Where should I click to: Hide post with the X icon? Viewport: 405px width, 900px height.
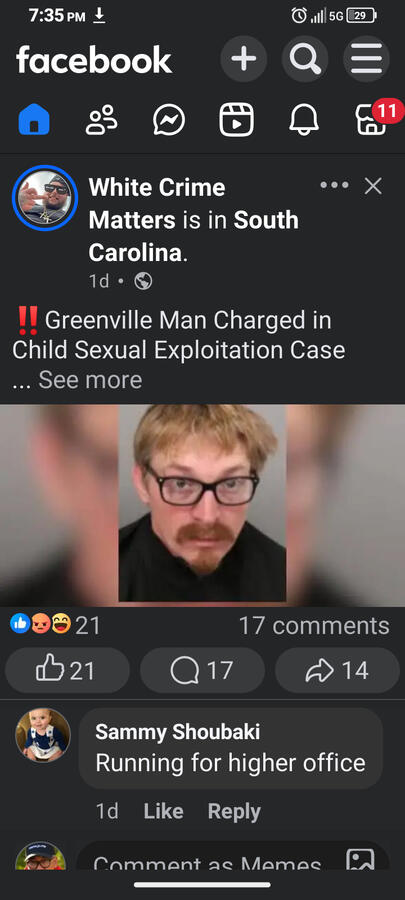pos(373,185)
